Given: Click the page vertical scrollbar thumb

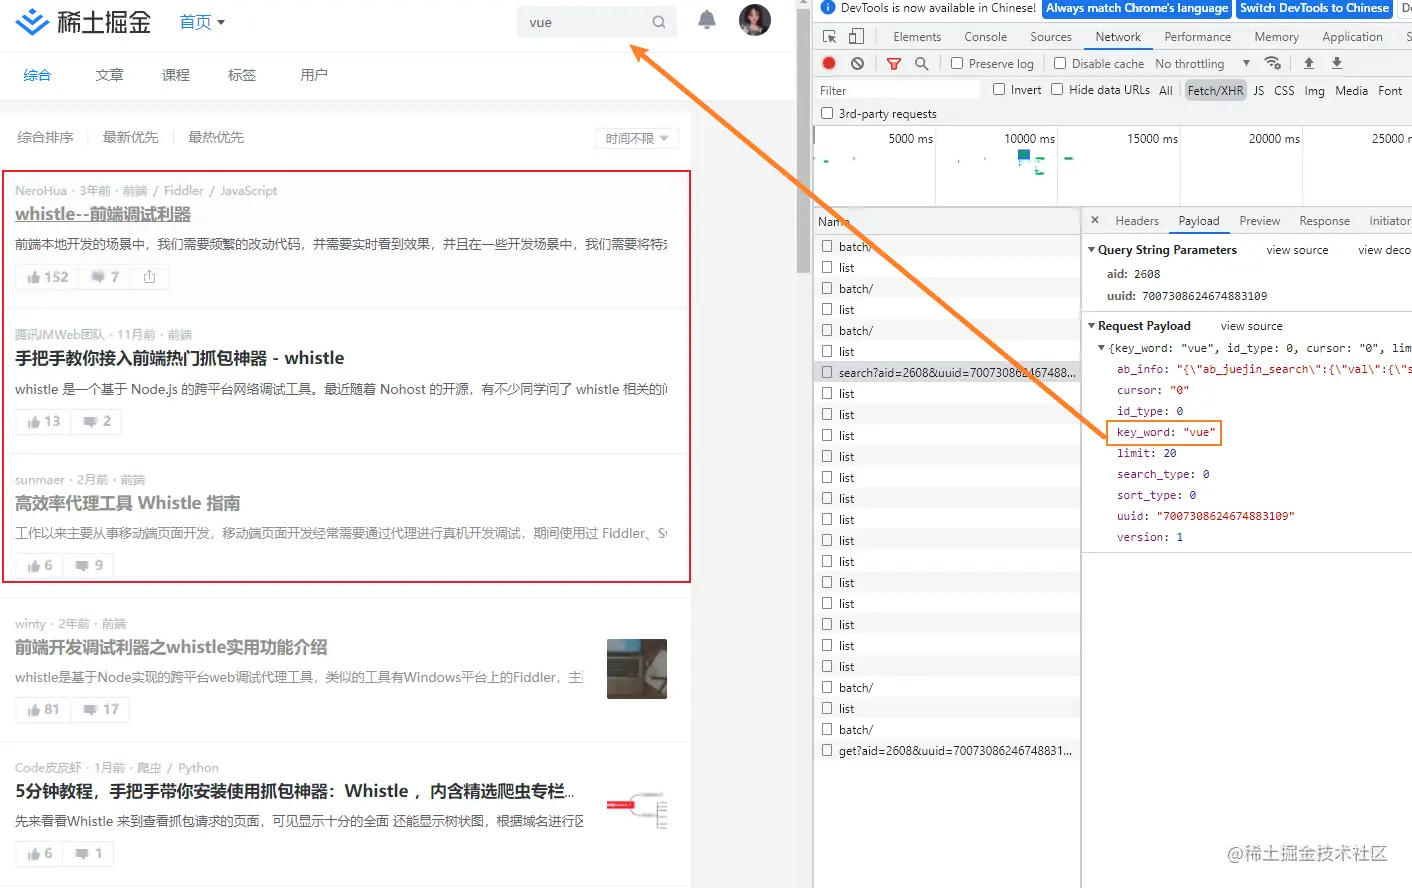Looking at the screenshot, I should [803, 140].
